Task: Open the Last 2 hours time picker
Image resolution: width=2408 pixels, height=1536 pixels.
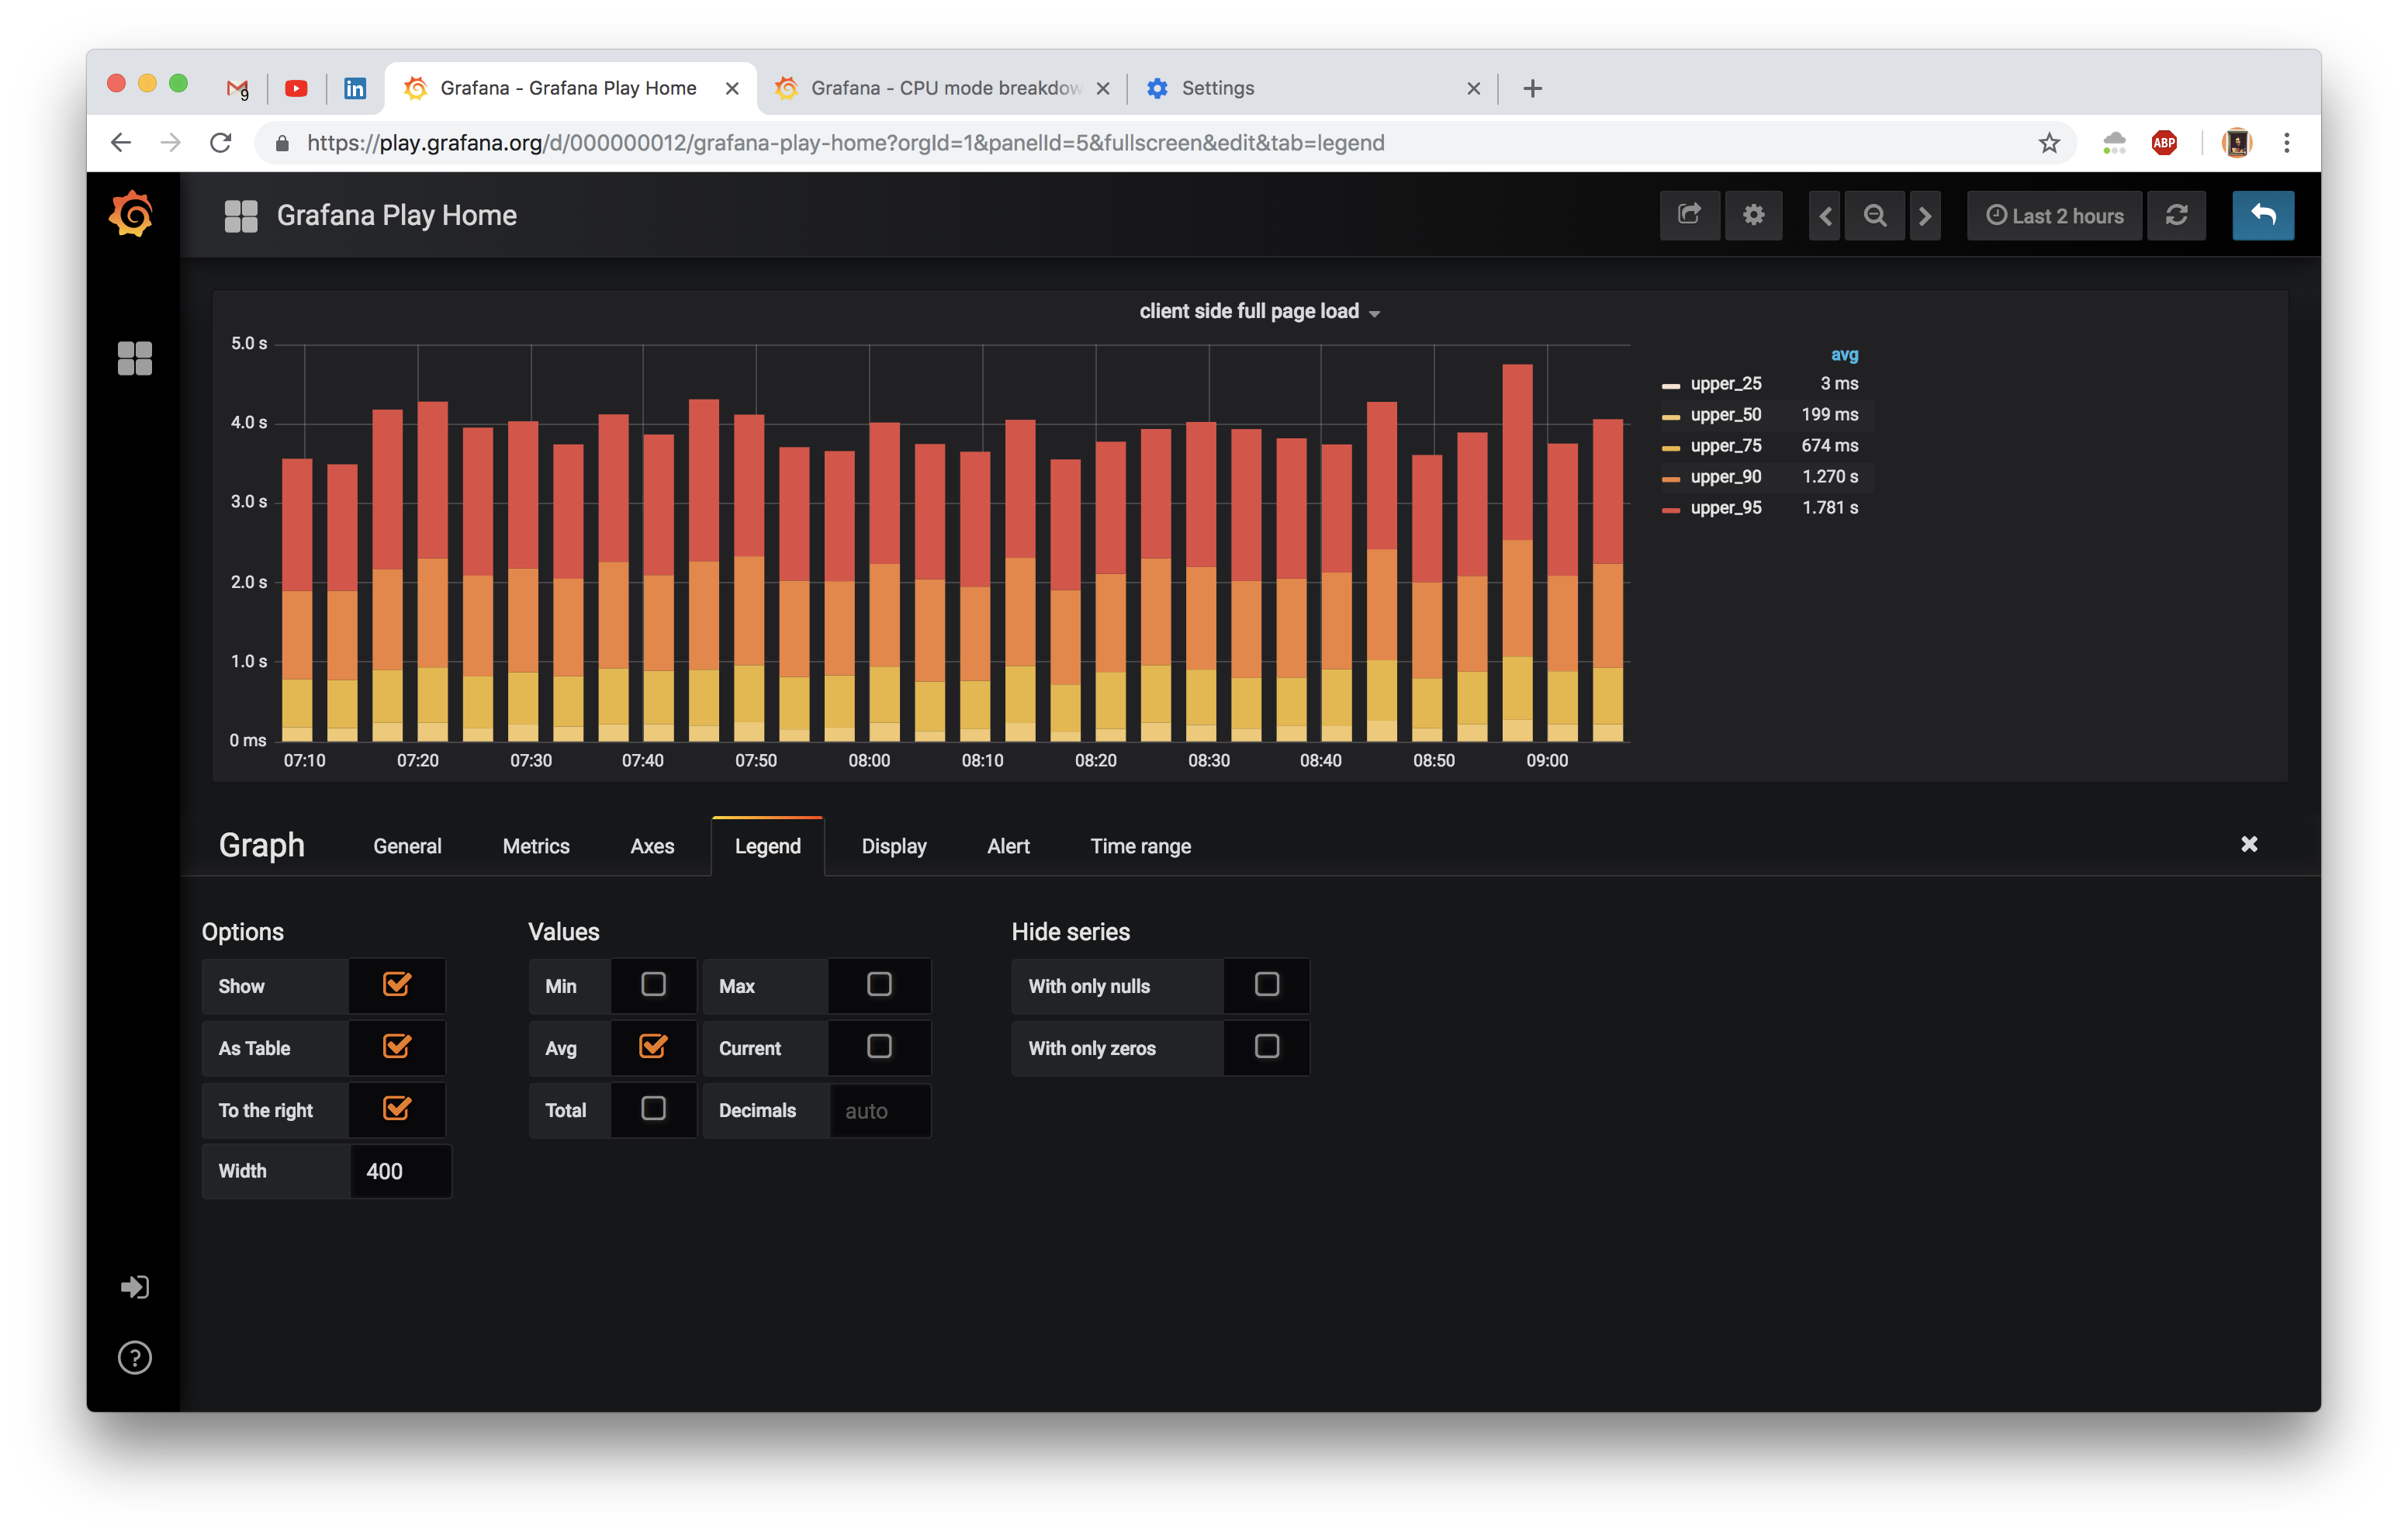Action: click(2054, 215)
